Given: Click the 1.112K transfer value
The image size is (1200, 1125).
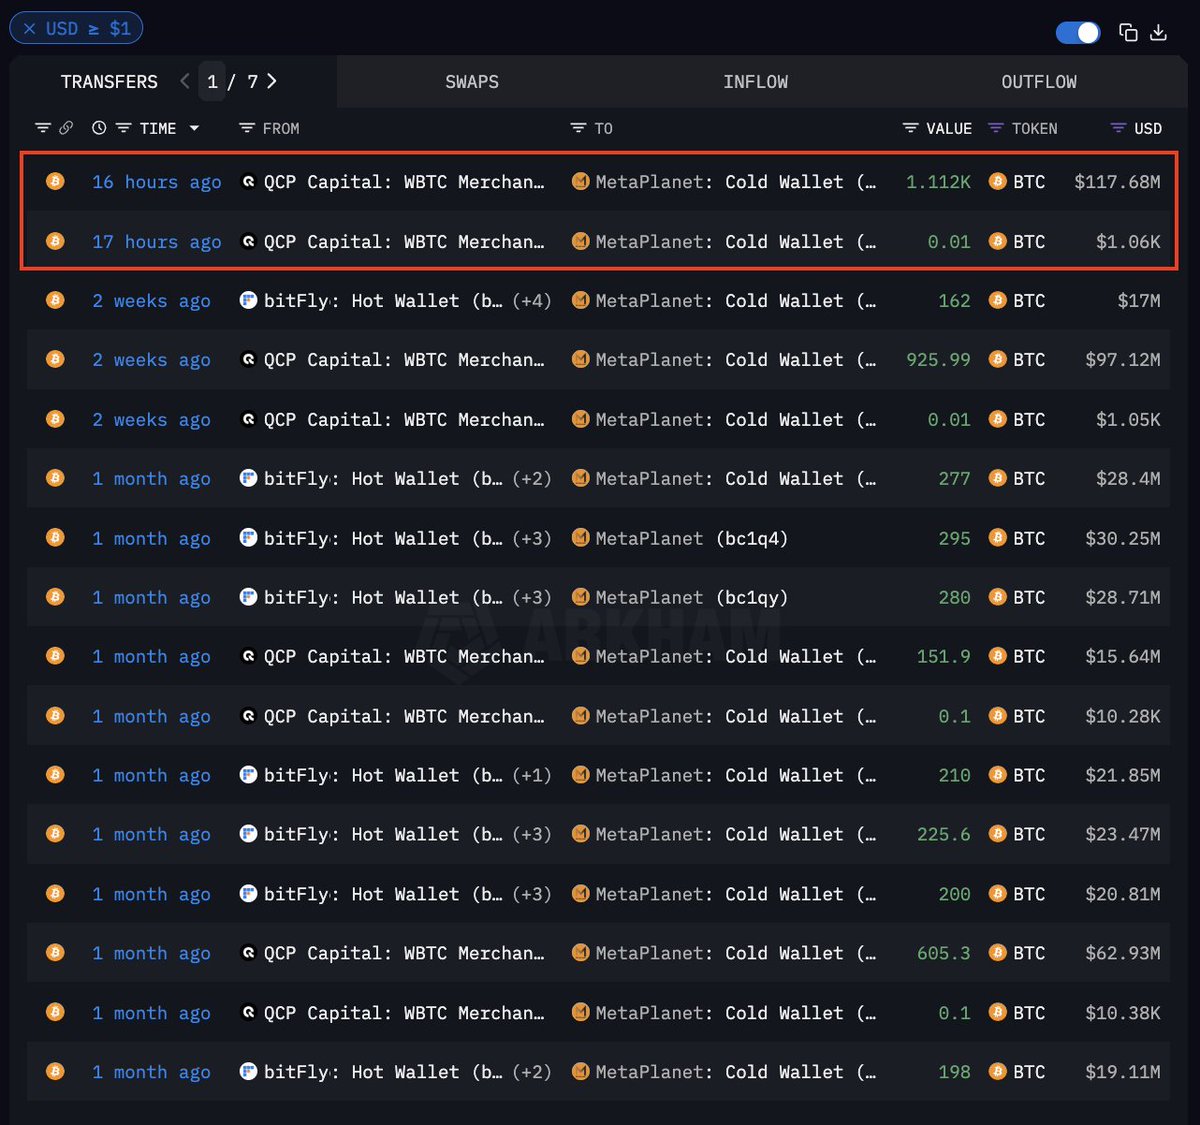Looking at the screenshot, I should [938, 182].
